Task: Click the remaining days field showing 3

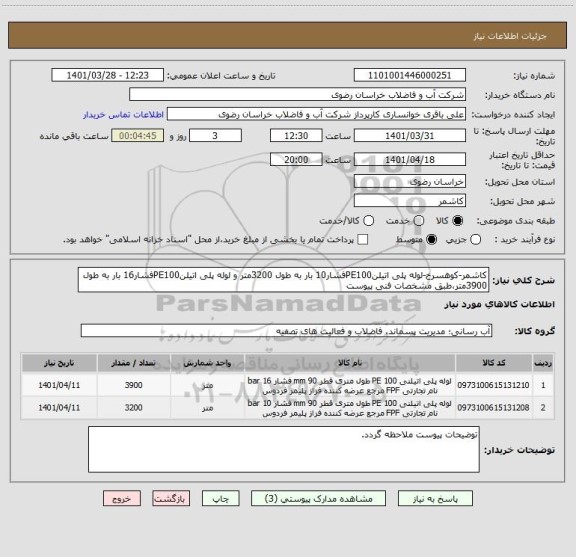Action: coord(215,136)
